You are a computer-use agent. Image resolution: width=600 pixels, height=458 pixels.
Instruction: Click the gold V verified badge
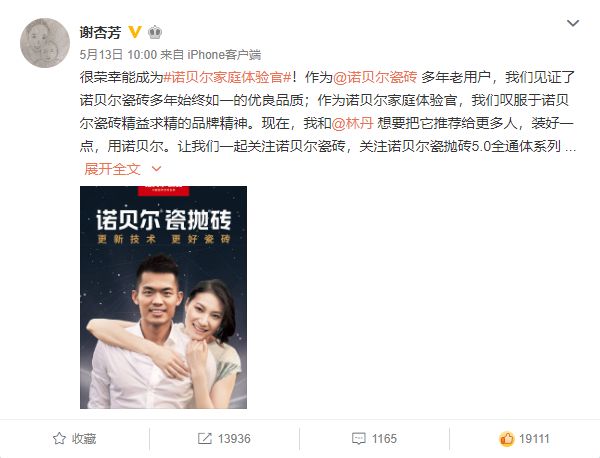[135, 32]
